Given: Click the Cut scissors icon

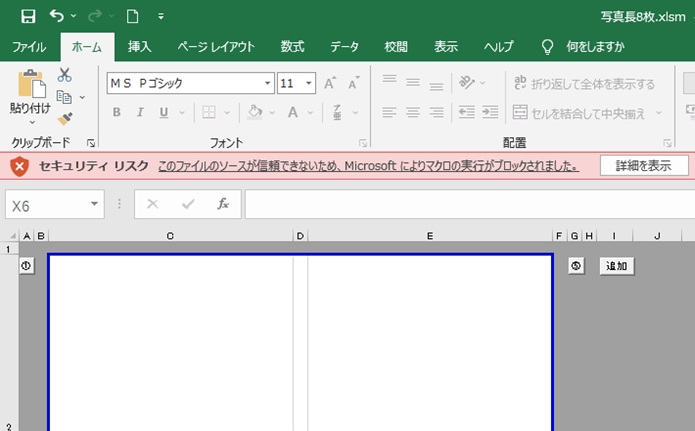Looking at the screenshot, I should coord(65,75).
